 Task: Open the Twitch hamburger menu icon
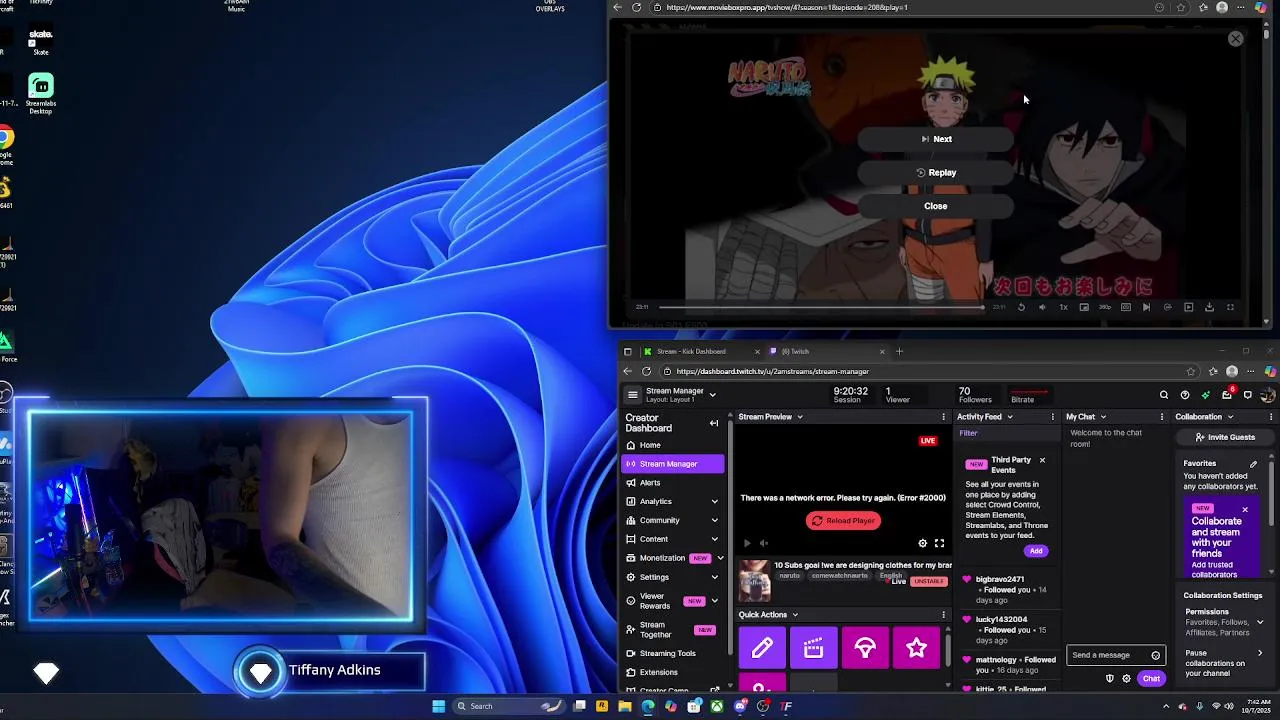click(632, 395)
